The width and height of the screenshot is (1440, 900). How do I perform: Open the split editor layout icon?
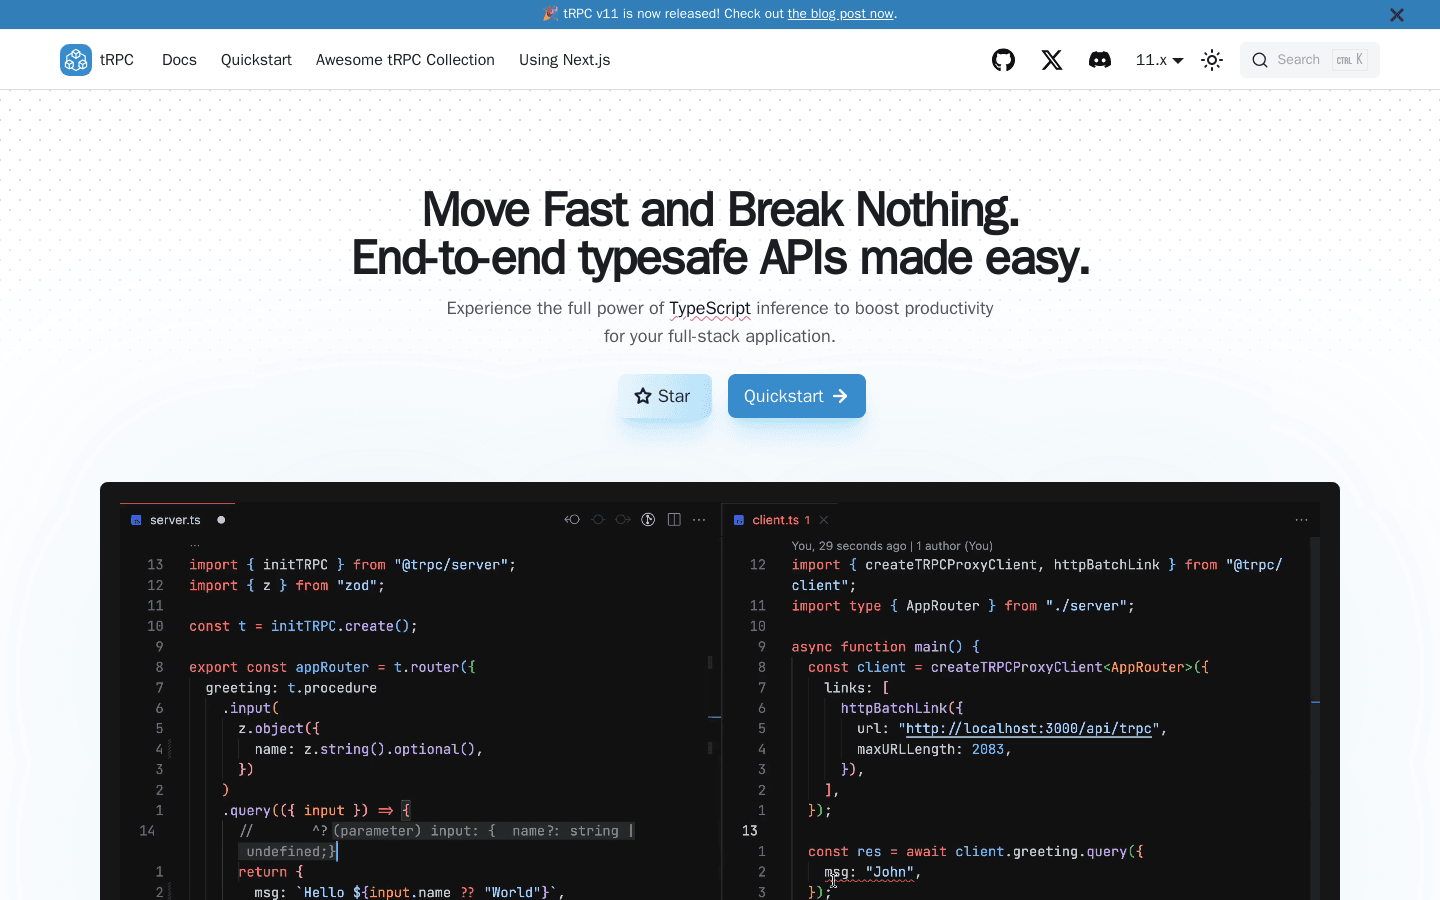coord(674,519)
